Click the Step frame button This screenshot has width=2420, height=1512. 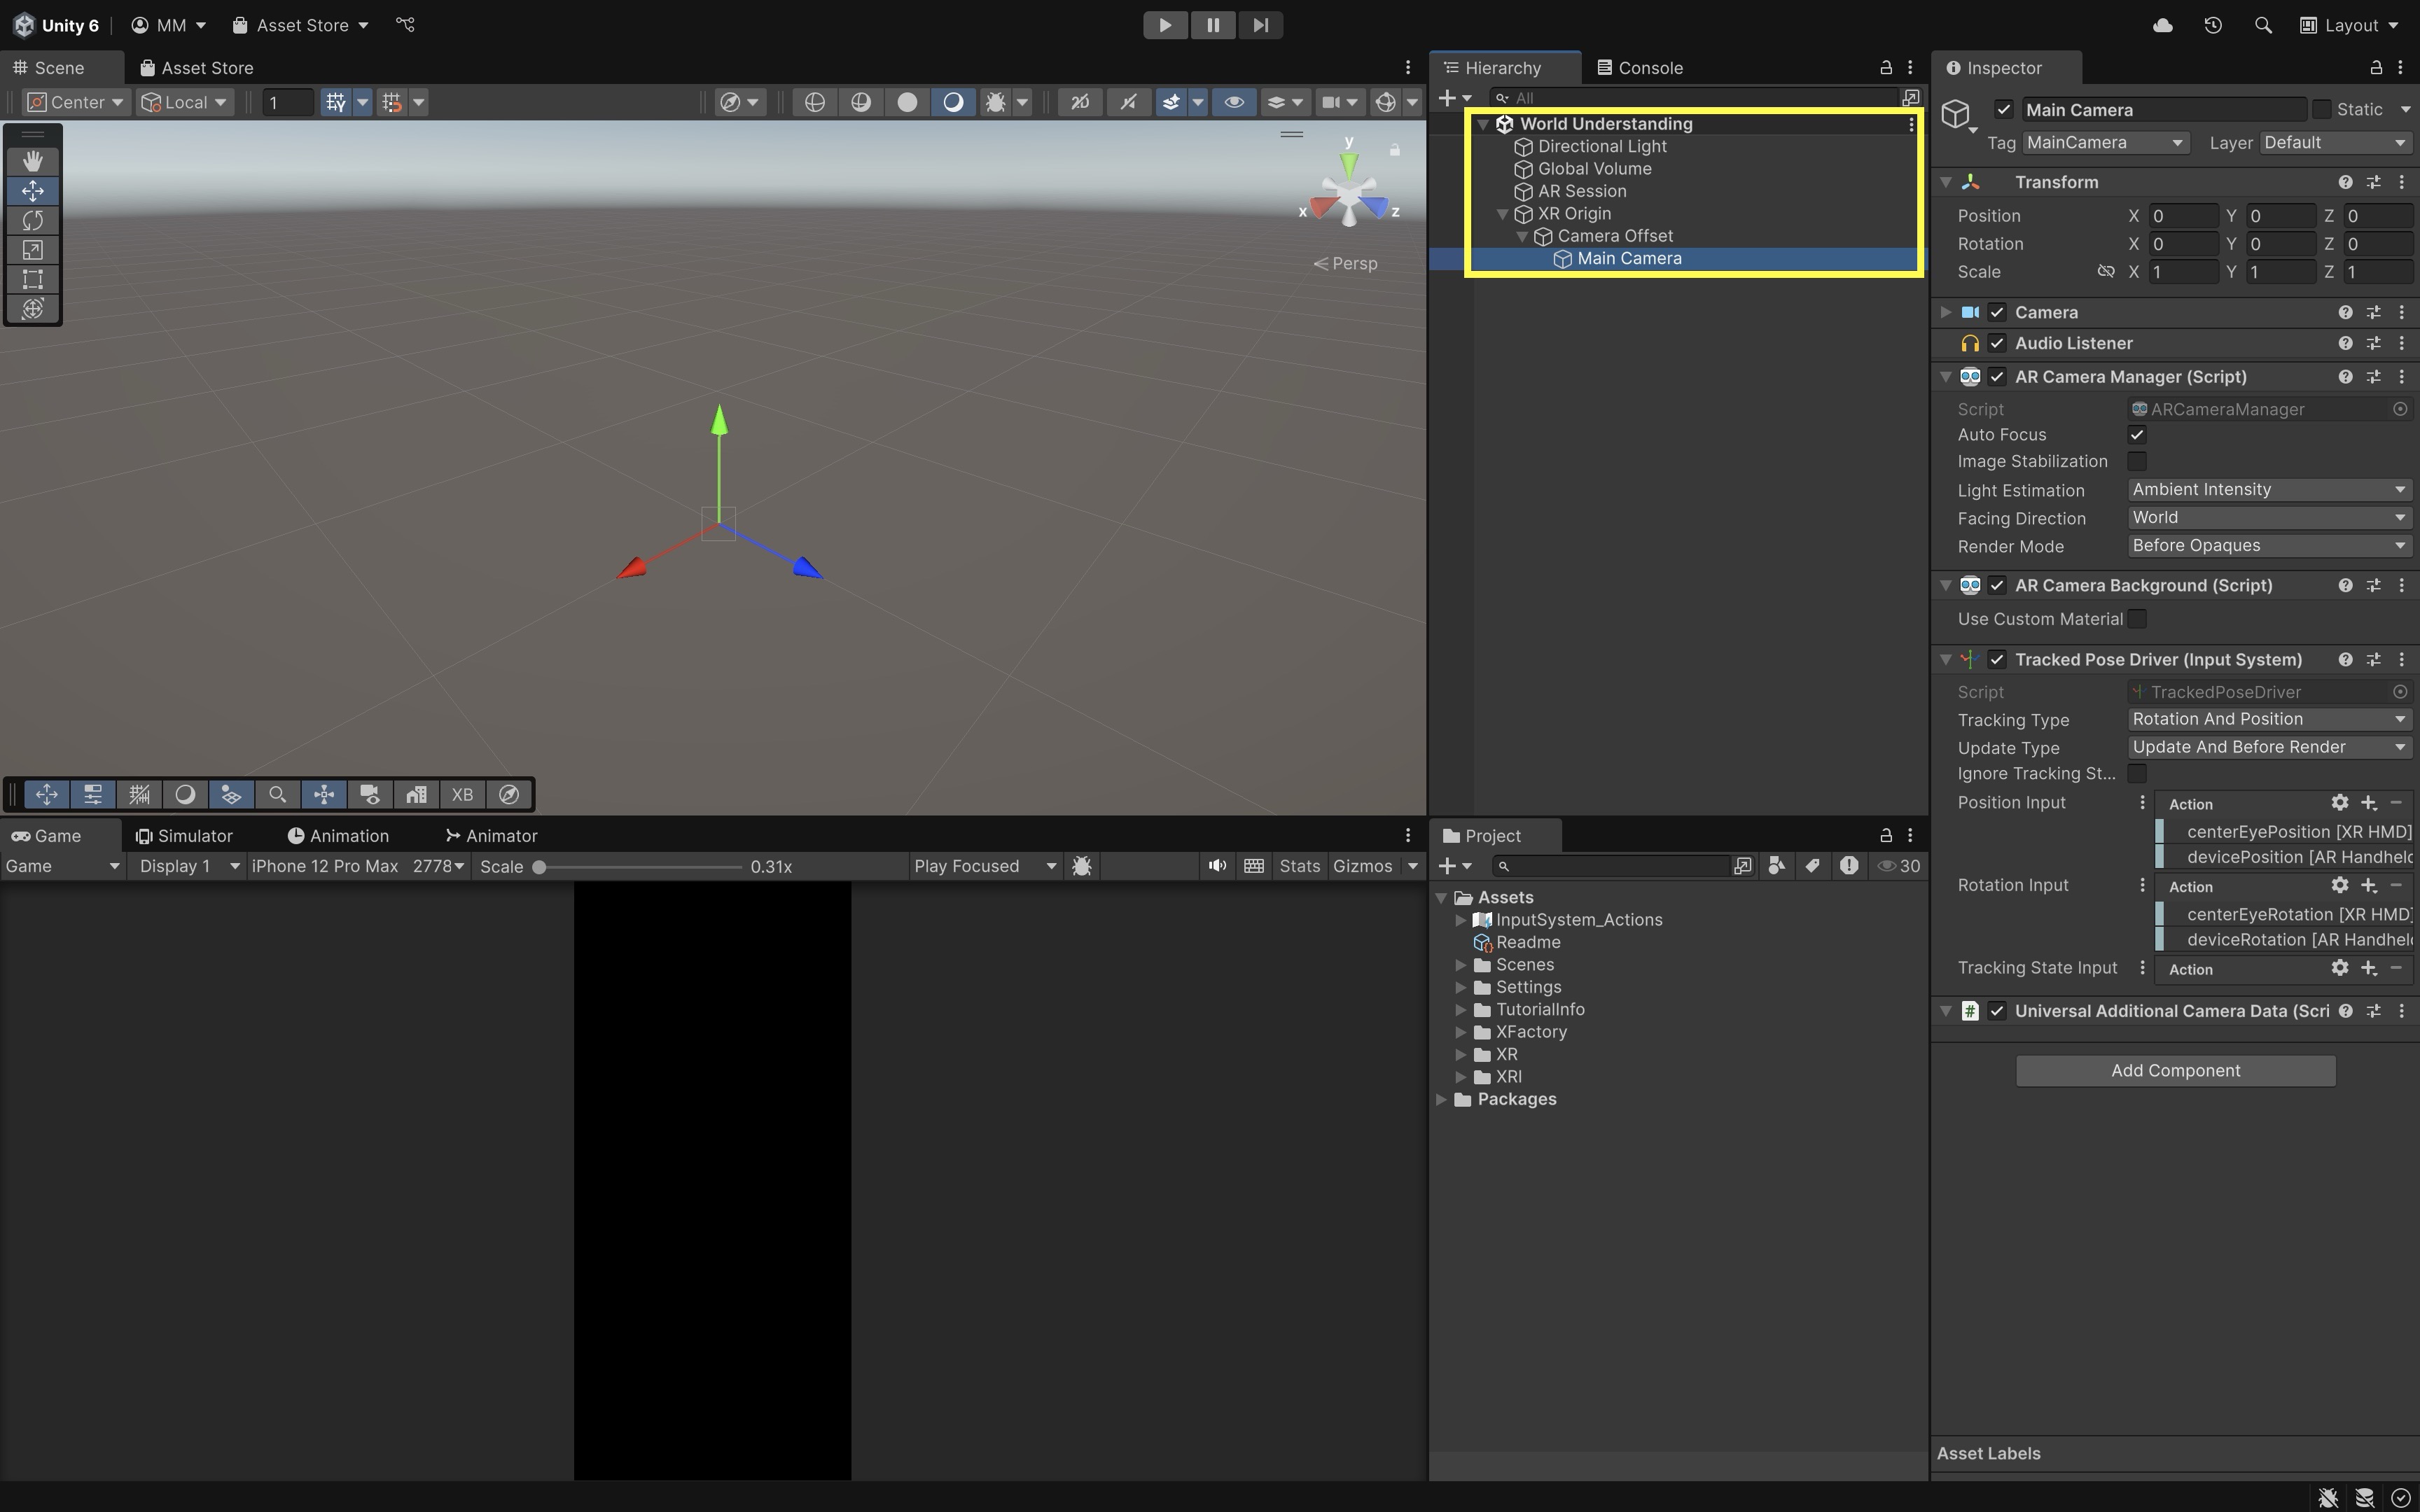tap(1260, 25)
